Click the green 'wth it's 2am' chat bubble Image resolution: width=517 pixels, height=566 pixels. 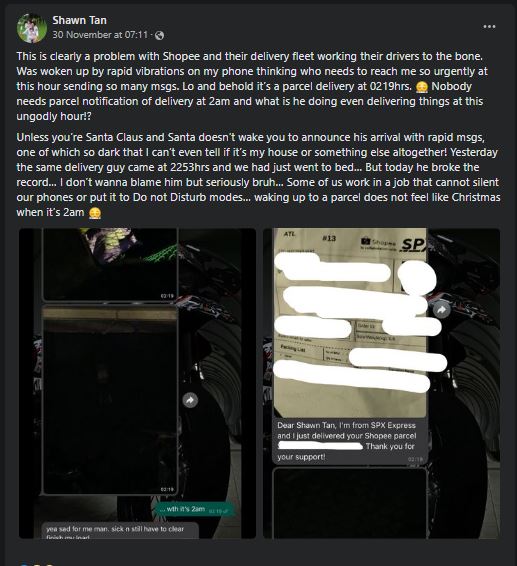(195, 509)
